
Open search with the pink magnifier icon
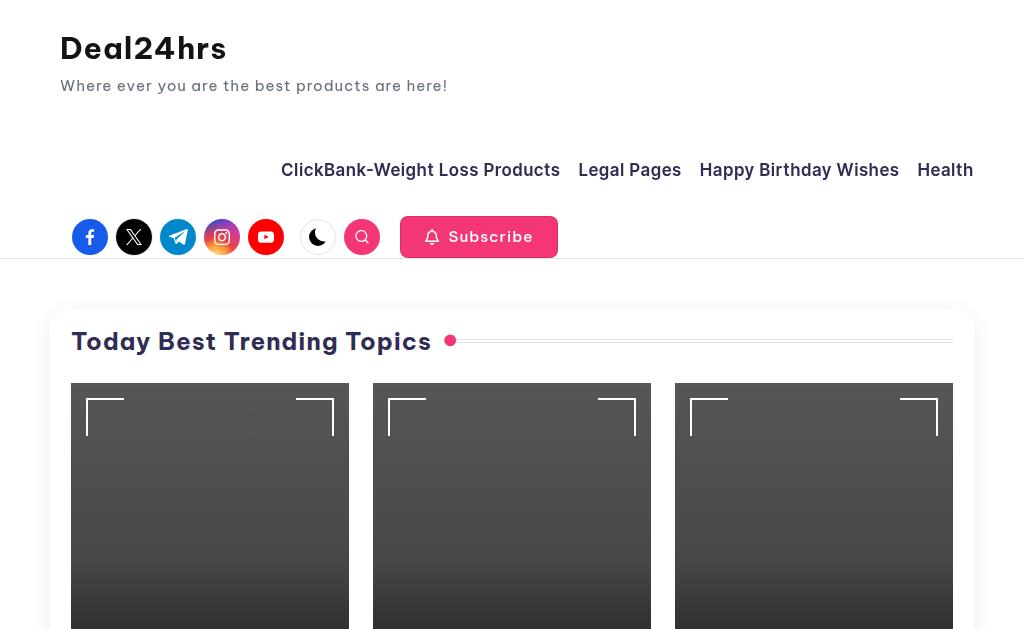362,237
